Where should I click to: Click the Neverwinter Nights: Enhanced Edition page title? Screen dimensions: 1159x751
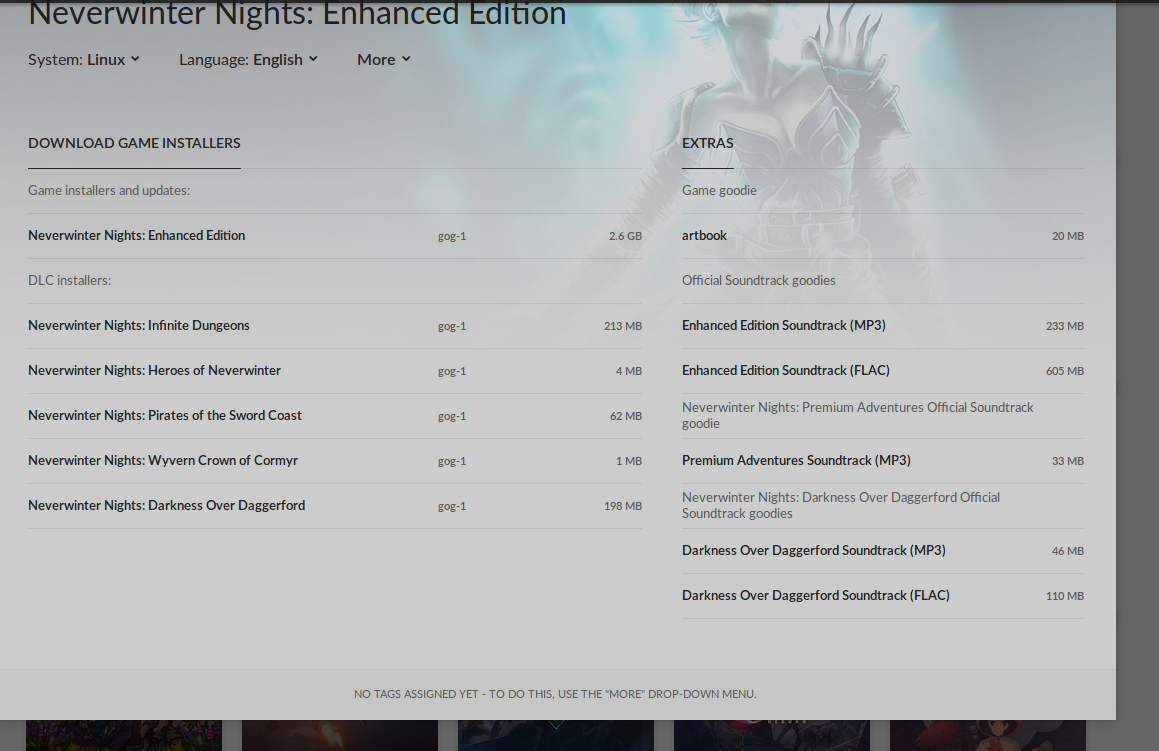(x=297, y=14)
